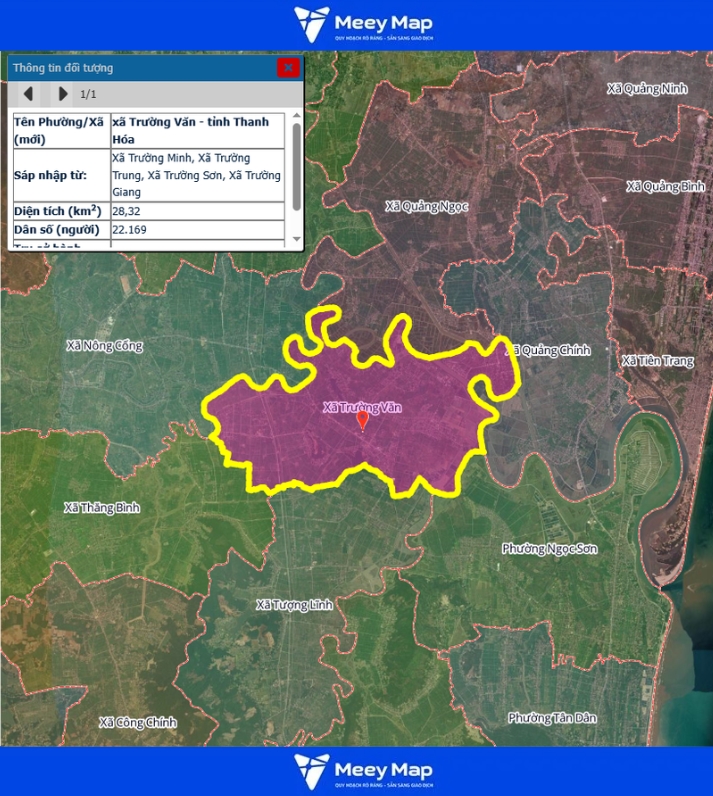Select Phường Ngọc Sơn on the map
The image size is (713, 796).
pos(550,549)
